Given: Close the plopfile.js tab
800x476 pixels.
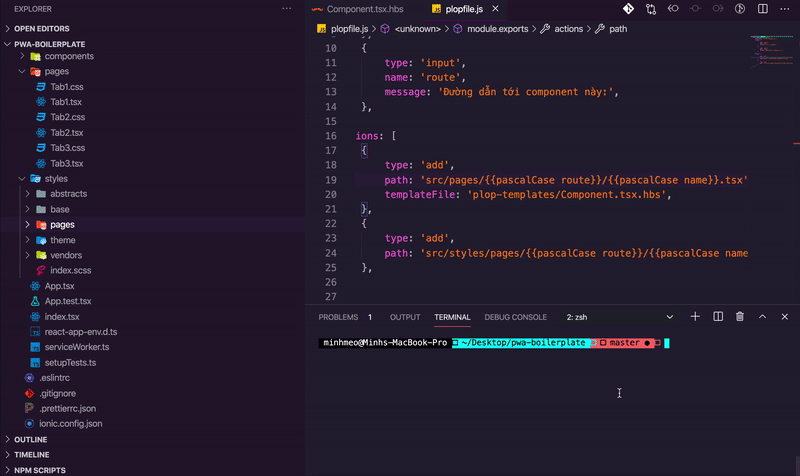Looking at the screenshot, I should tap(495, 9).
